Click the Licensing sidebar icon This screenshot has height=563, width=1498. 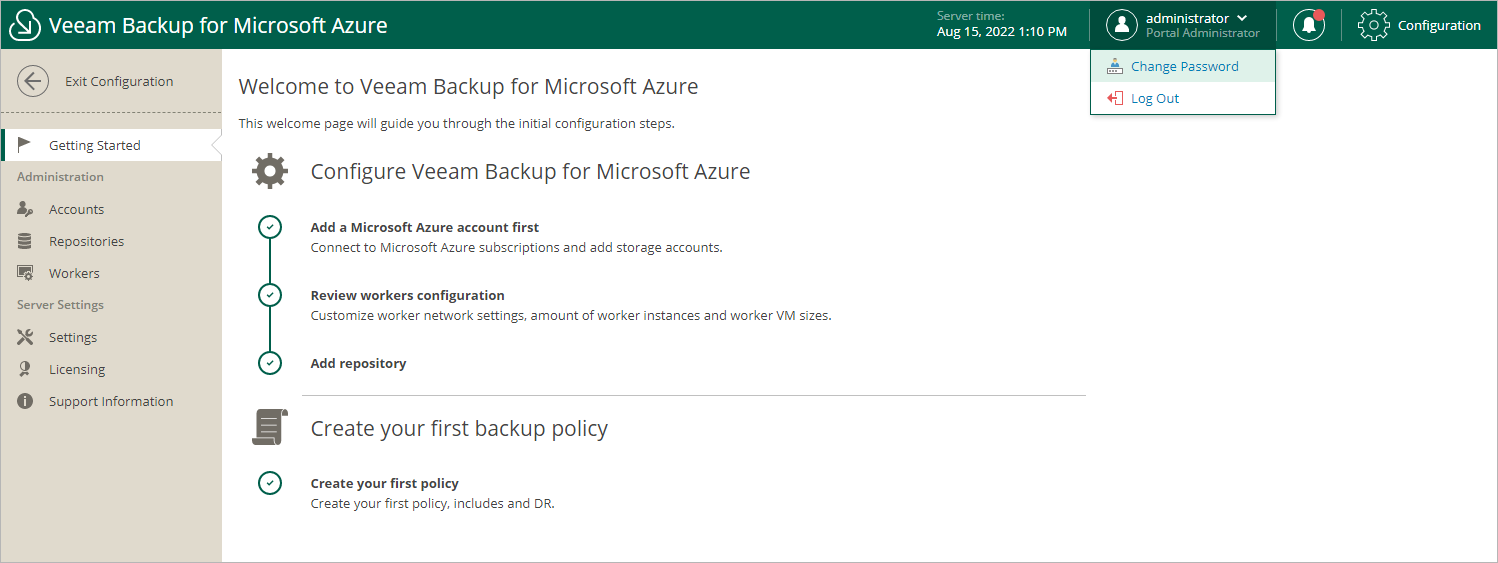click(27, 369)
